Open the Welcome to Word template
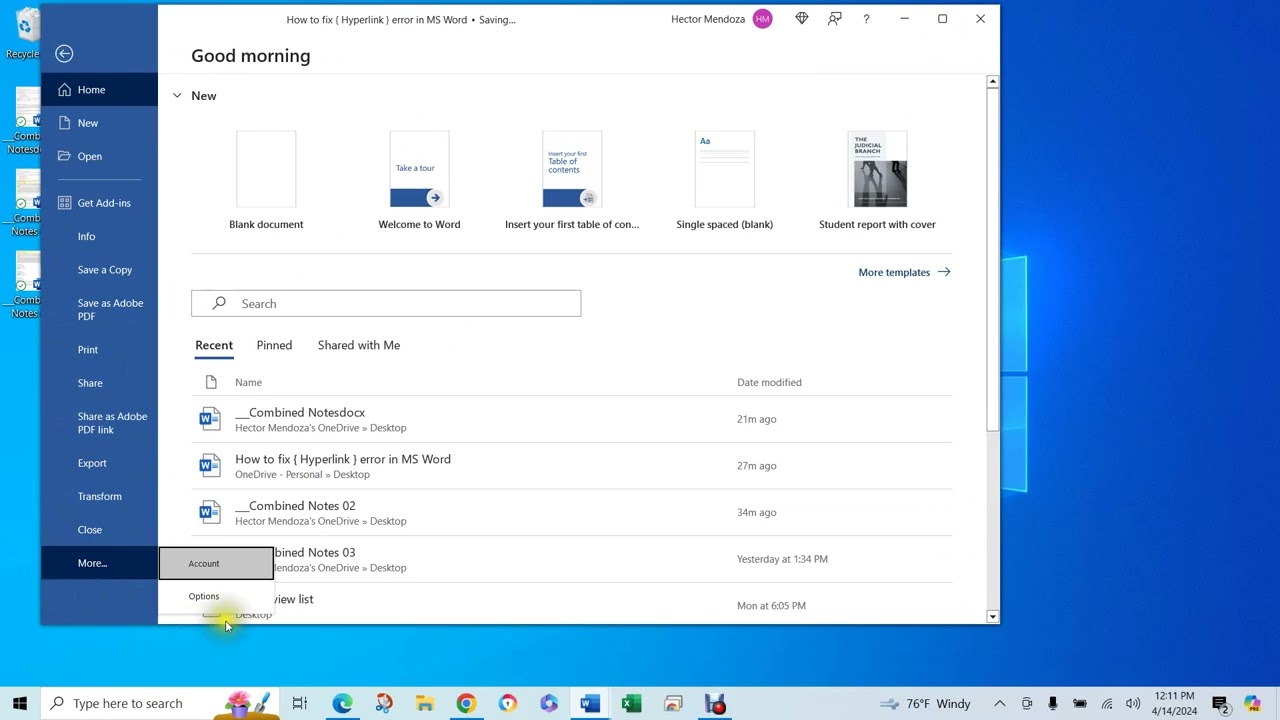The width and height of the screenshot is (1280, 720). (419, 180)
